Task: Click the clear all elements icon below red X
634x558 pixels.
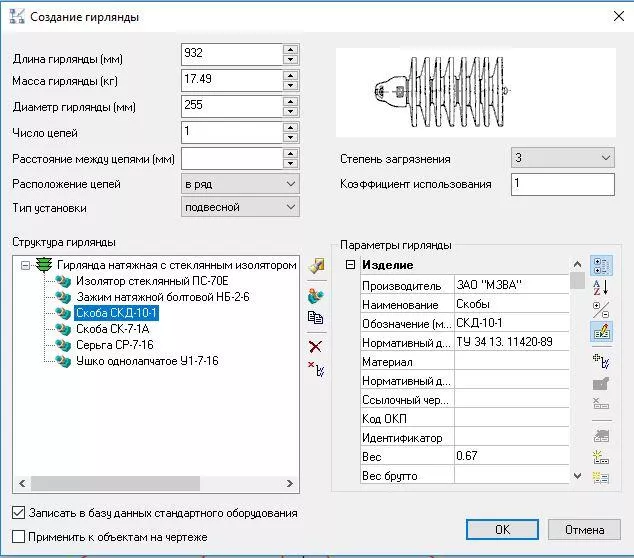Action: [316, 370]
